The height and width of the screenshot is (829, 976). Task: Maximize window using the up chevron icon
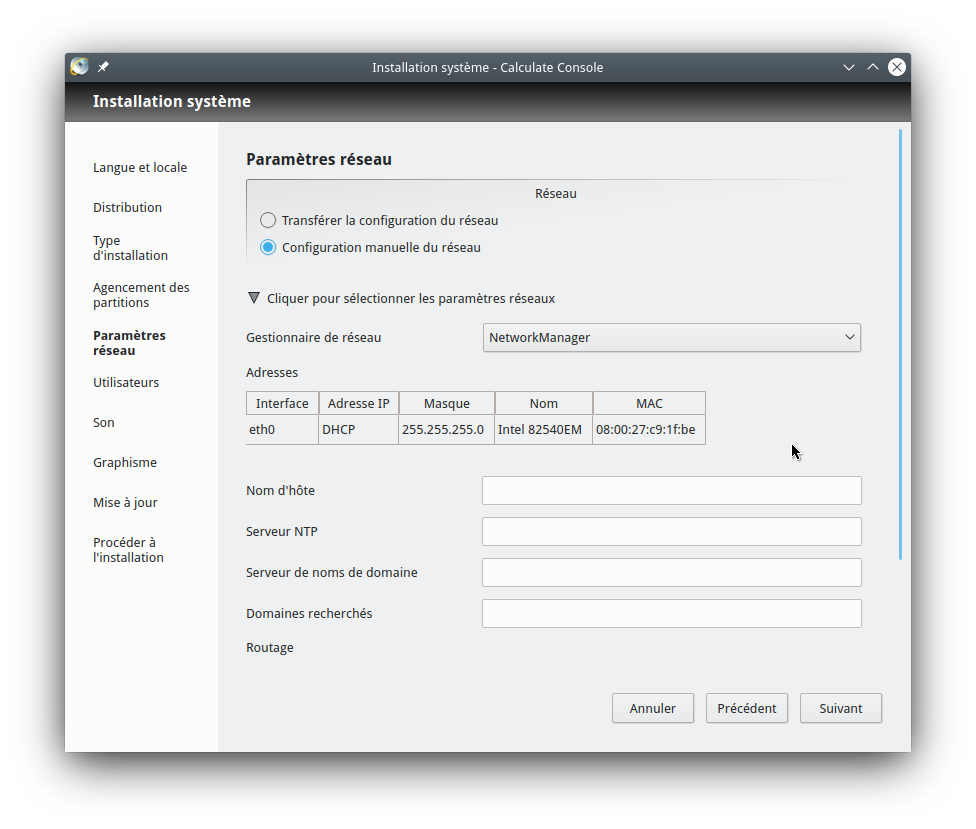(873, 67)
